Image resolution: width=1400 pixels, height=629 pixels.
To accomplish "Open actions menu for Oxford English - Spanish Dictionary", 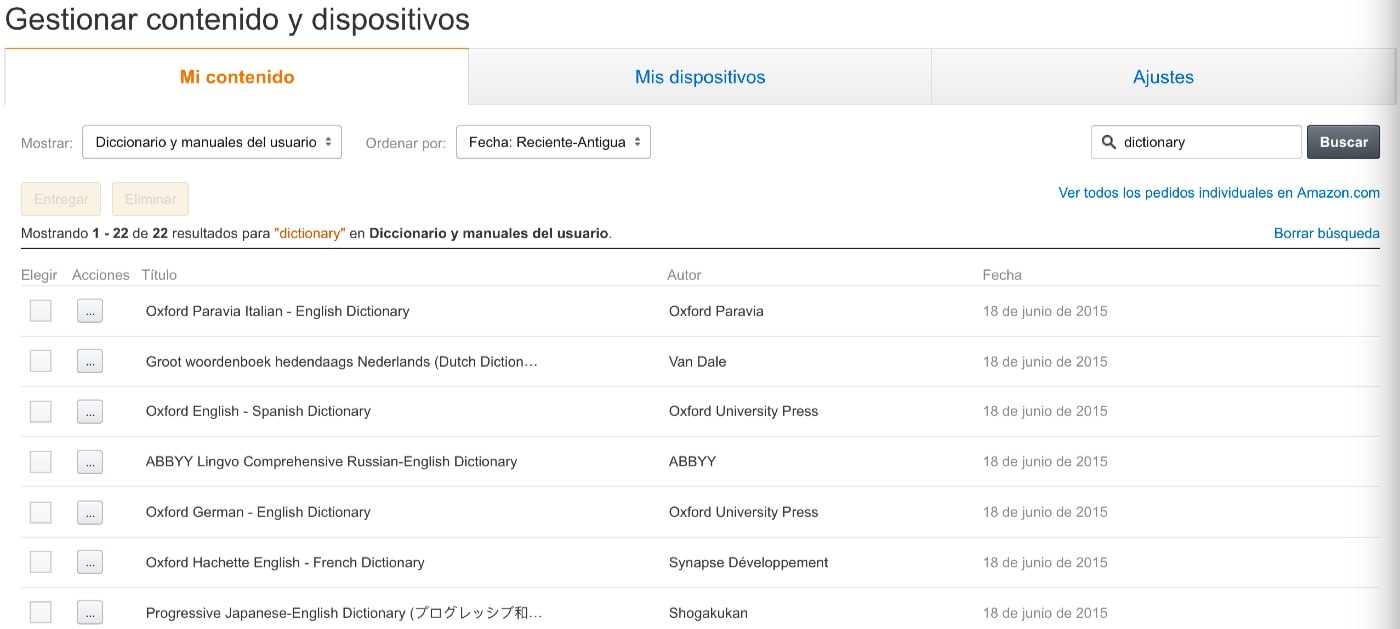I will (90, 411).
